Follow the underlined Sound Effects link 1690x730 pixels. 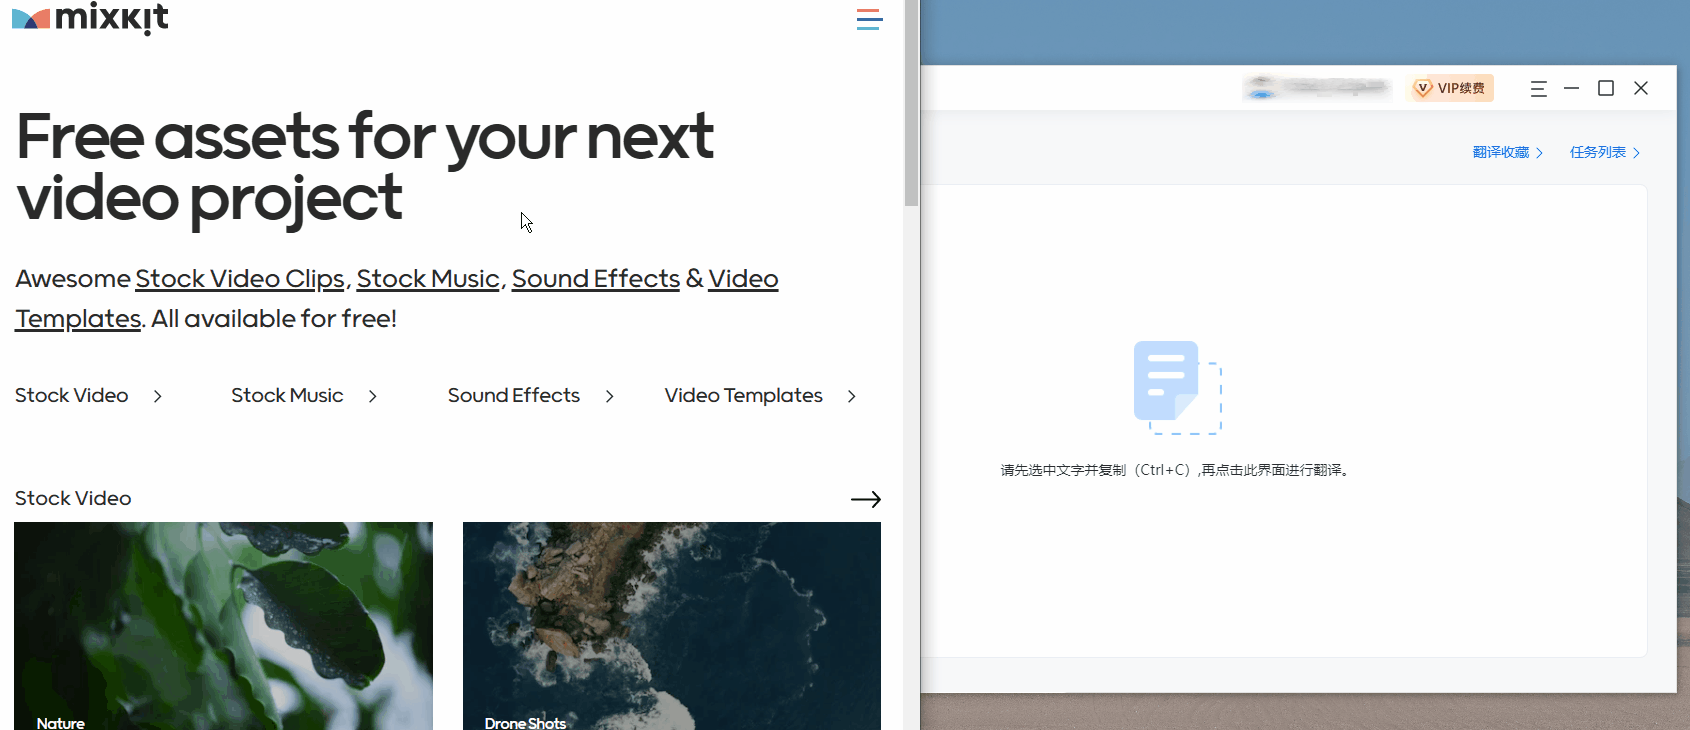[x=595, y=279]
